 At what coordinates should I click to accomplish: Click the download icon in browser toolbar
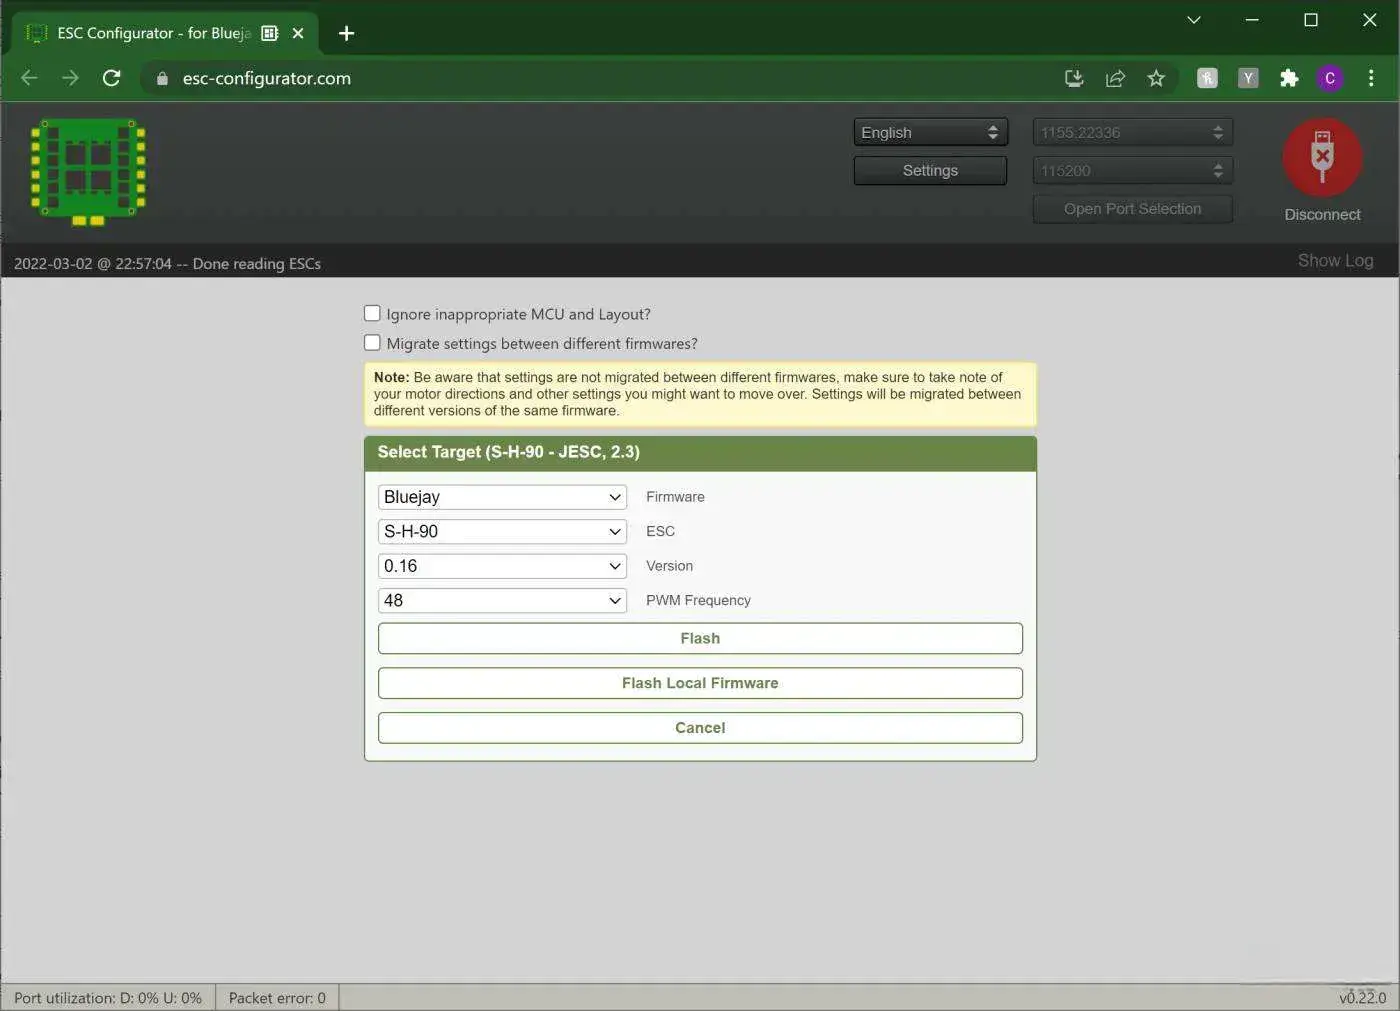[x=1074, y=78]
